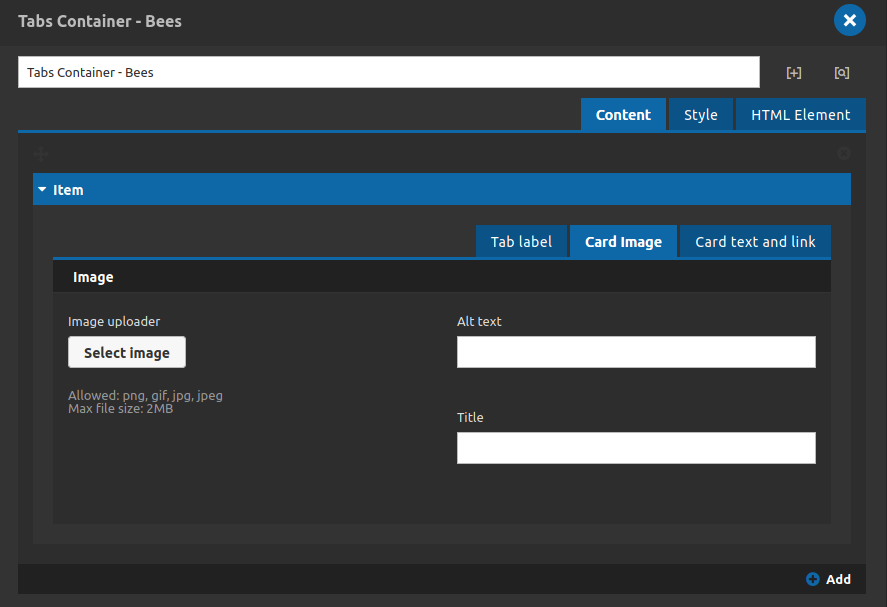The width and height of the screenshot is (887, 607).
Task: Click the [+] bracket icon beside name field
Action: tap(794, 72)
